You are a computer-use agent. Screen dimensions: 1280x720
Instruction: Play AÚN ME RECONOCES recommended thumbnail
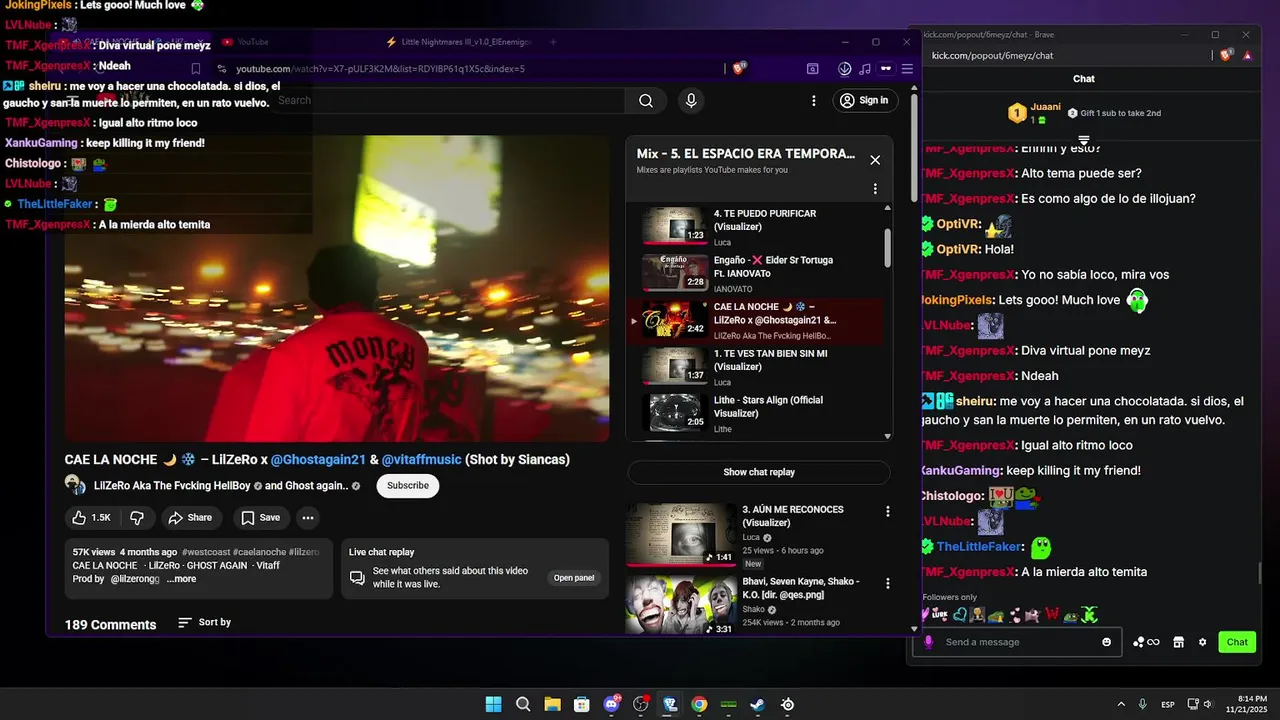681,534
